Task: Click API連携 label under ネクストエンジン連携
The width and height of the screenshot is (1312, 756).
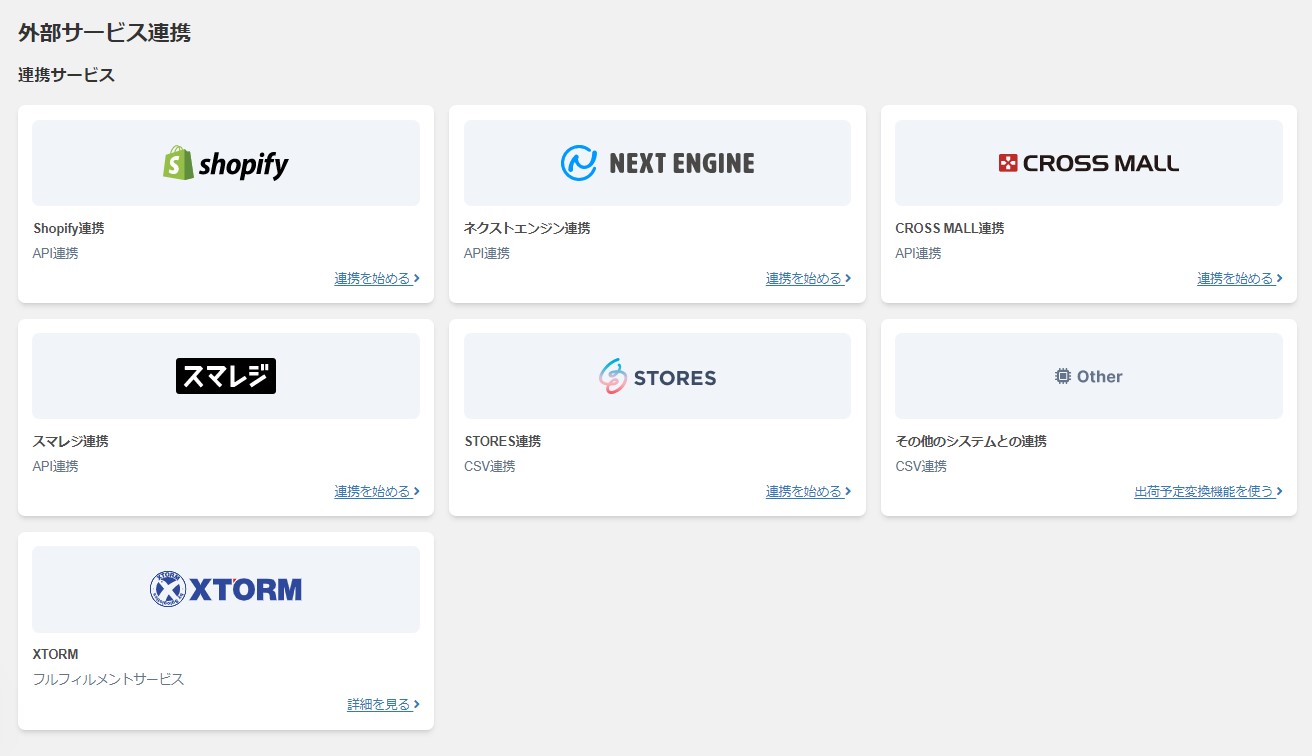Action: (x=487, y=253)
